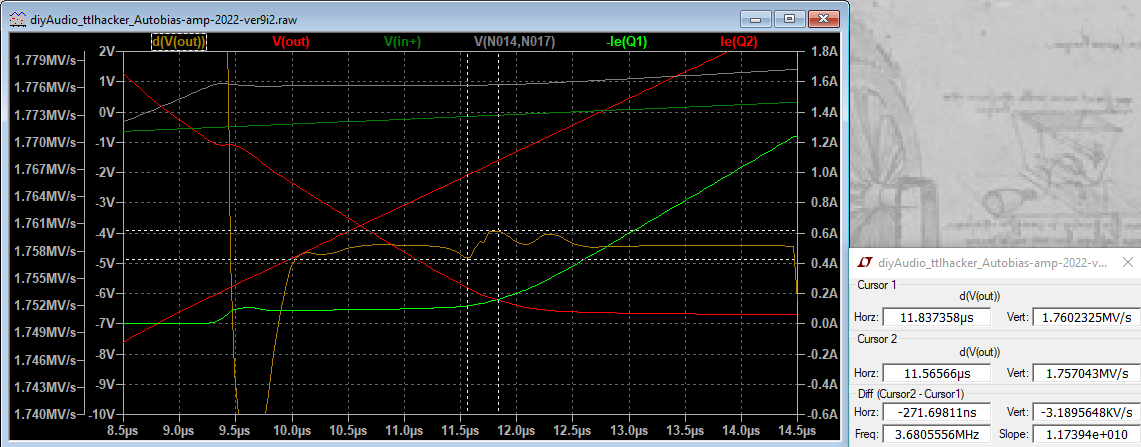Click the 9.0µs time axis label

[x=180, y=429]
